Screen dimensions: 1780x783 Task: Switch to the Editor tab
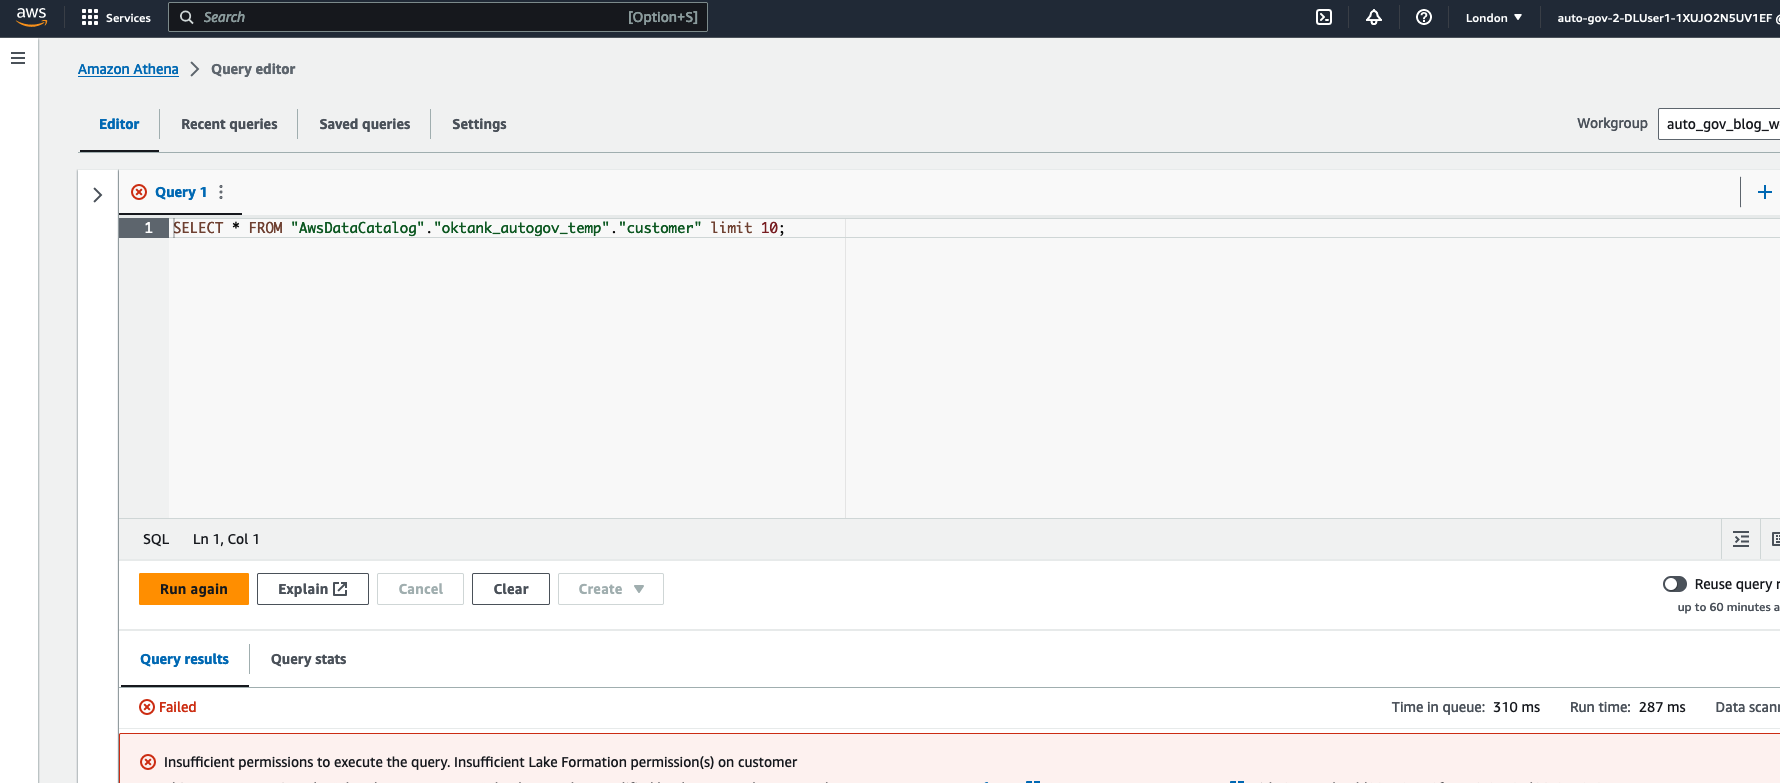pyautogui.click(x=119, y=124)
